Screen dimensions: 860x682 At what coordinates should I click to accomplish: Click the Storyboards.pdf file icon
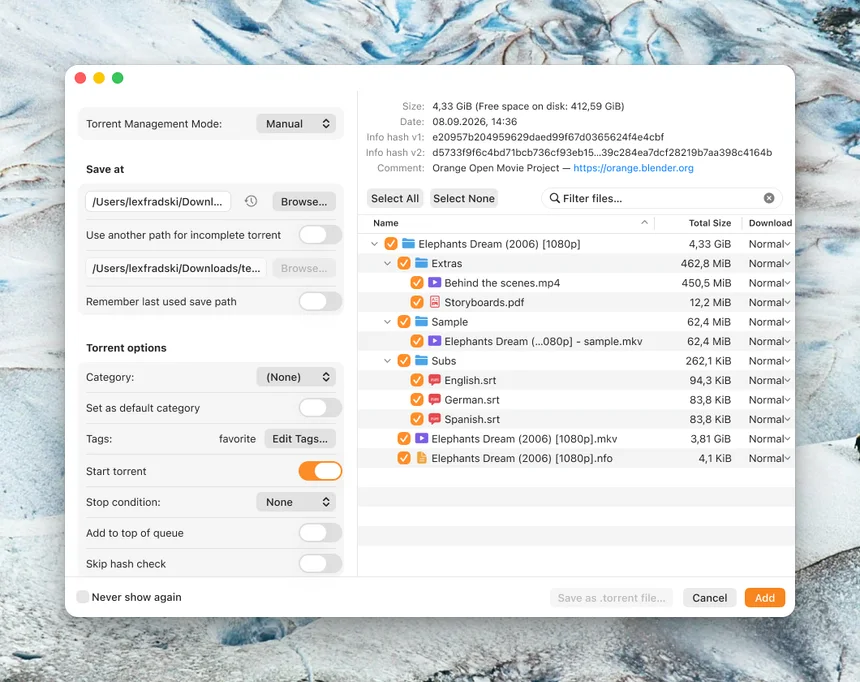click(434, 302)
